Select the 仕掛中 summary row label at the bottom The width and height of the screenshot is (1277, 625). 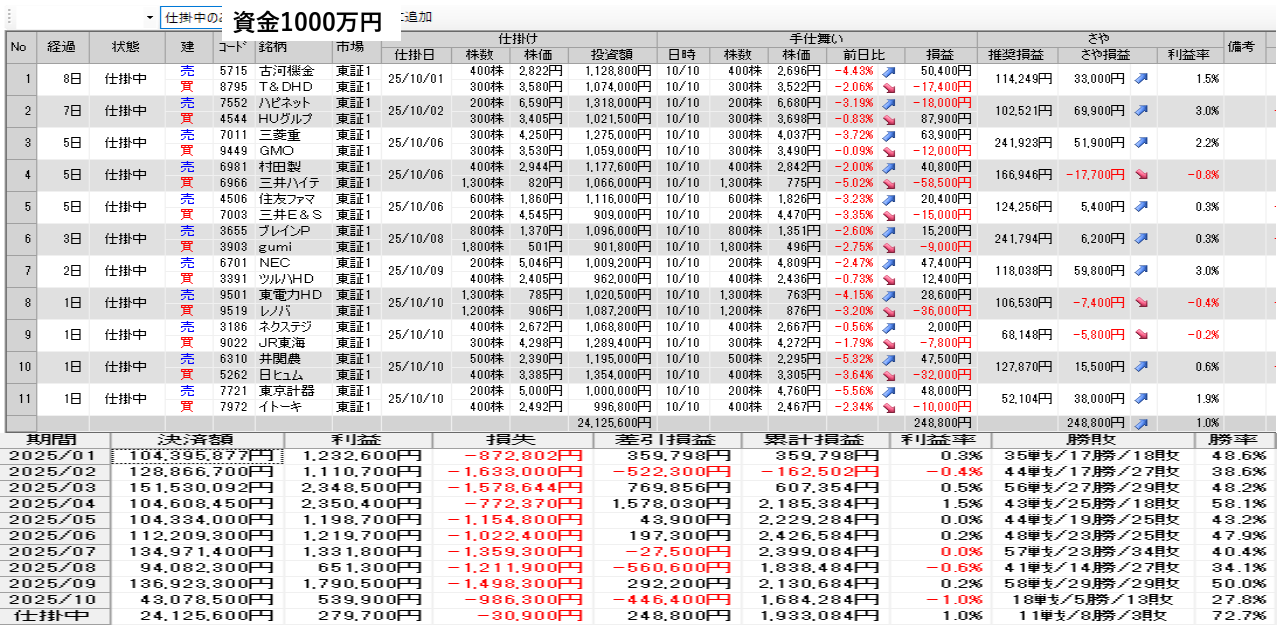point(55,617)
